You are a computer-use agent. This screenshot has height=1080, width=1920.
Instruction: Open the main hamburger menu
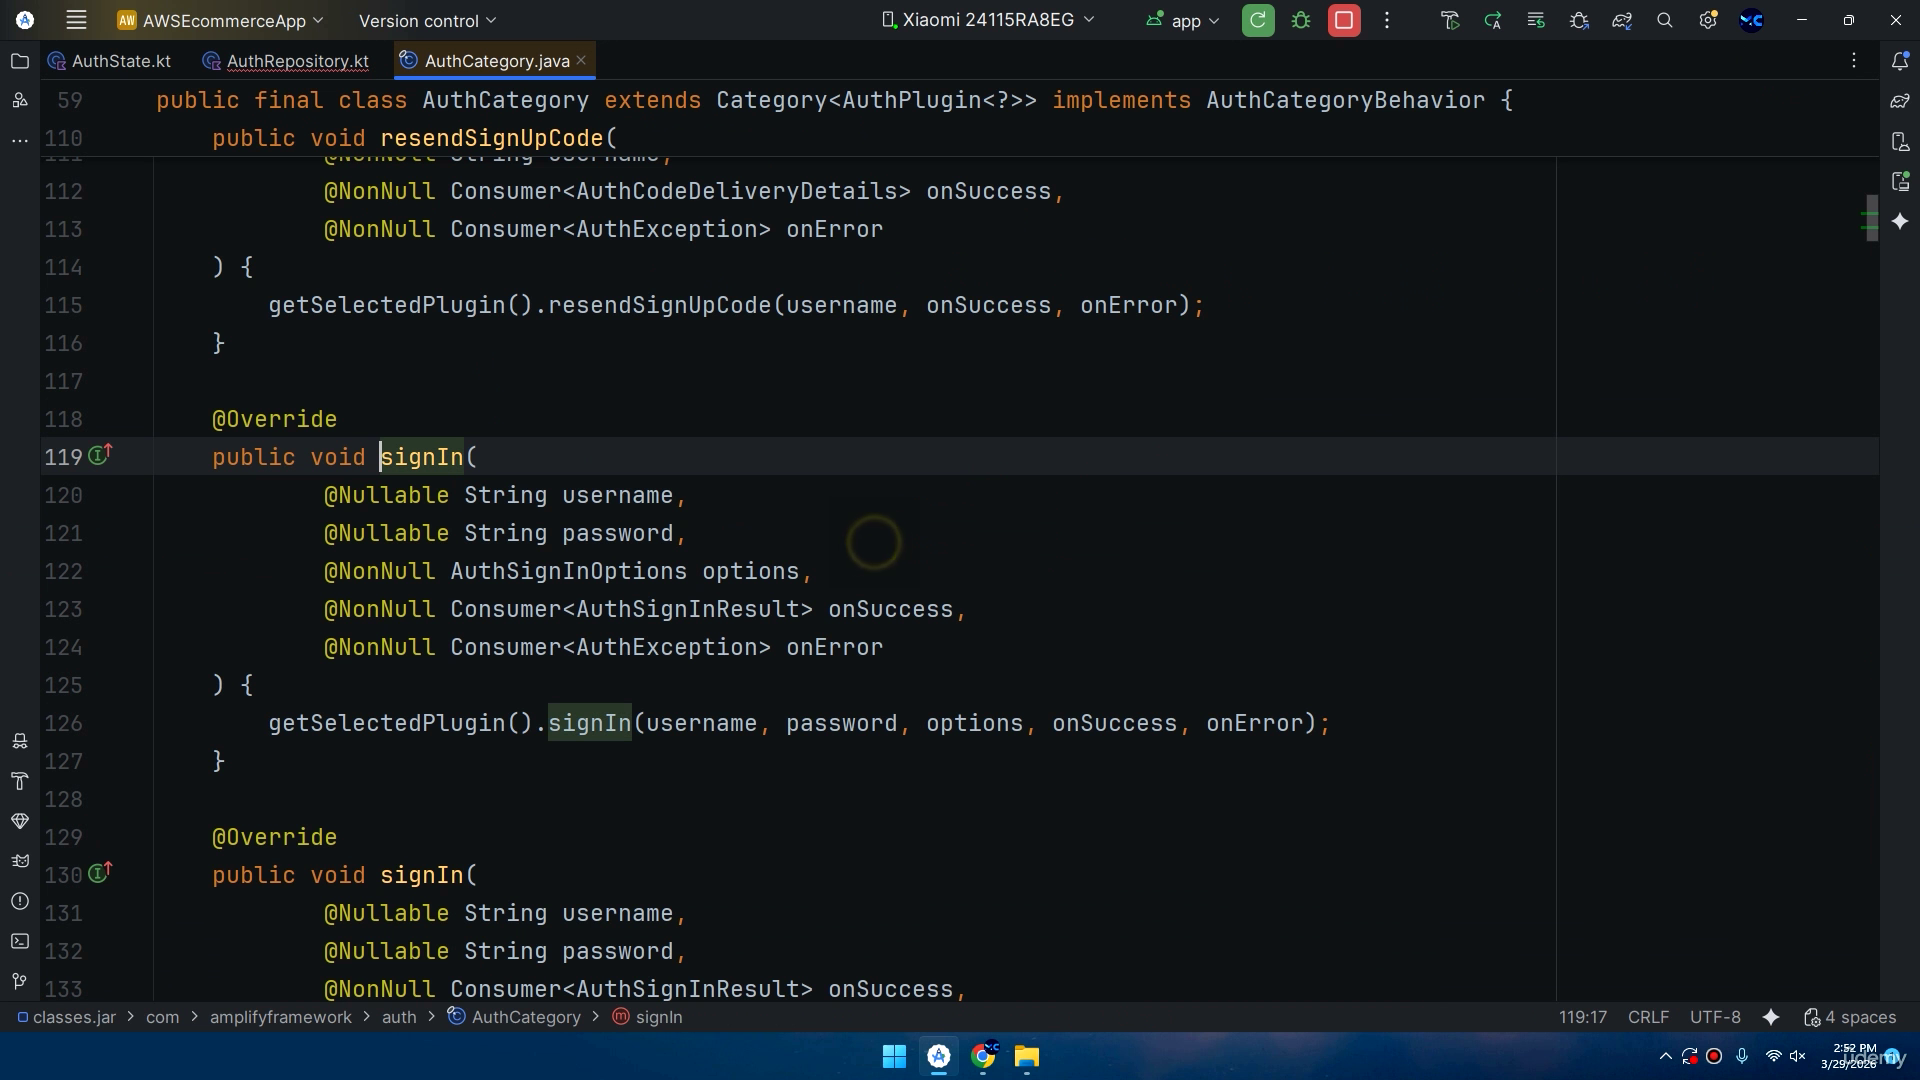click(x=76, y=20)
